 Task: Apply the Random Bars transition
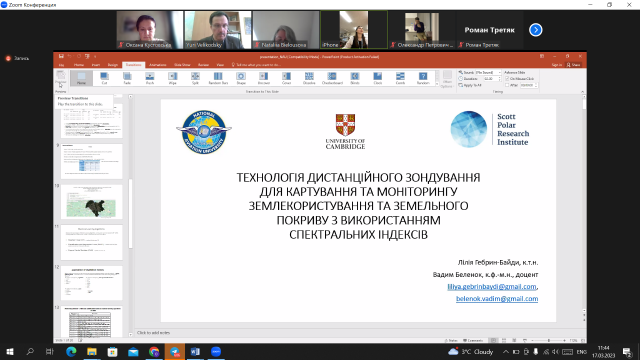click(x=218, y=78)
